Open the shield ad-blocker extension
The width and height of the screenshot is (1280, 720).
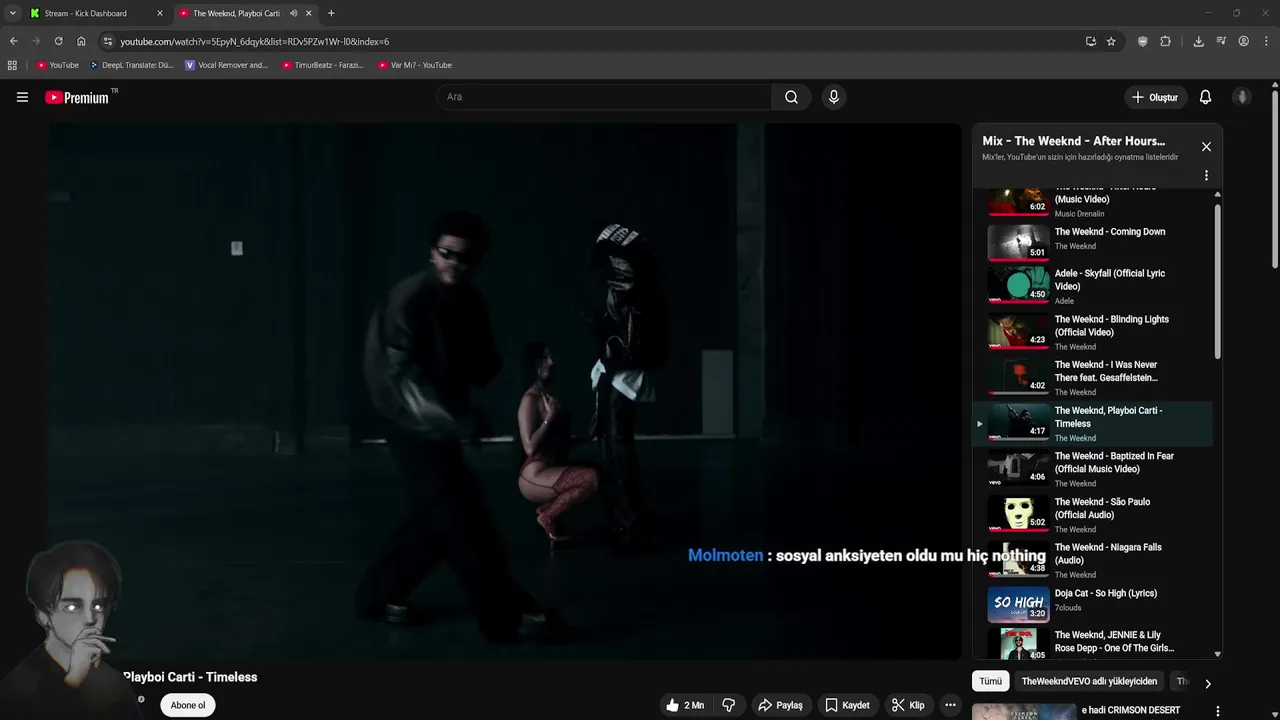coord(1143,41)
